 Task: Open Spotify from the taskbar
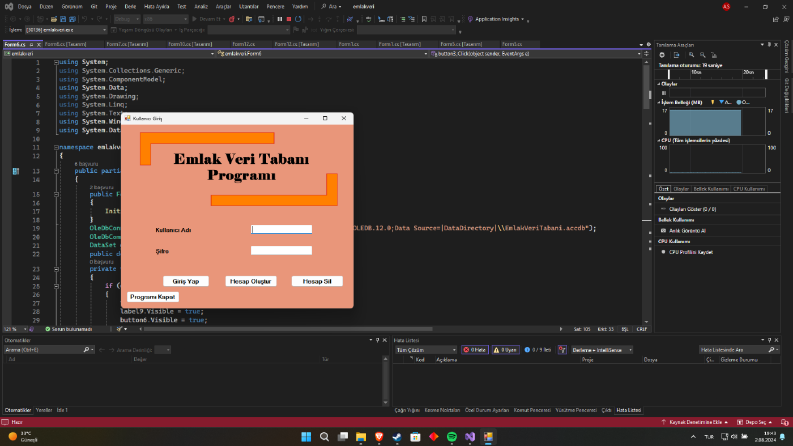(x=452, y=437)
